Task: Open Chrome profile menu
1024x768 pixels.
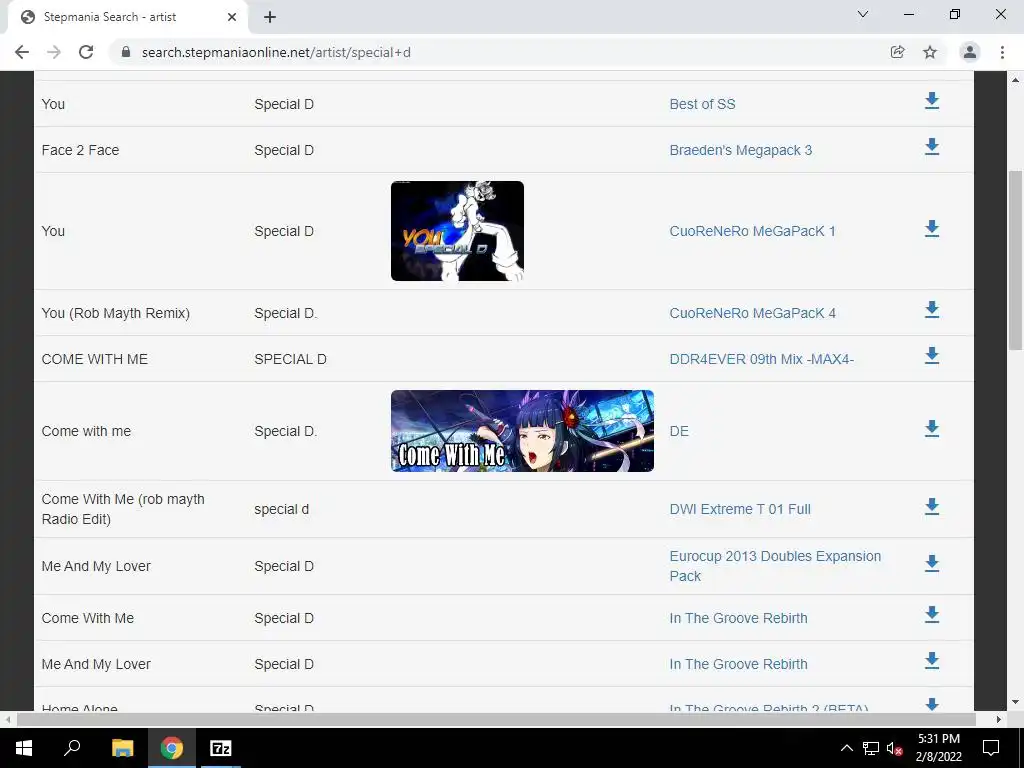Action: (x=970, y=52)
